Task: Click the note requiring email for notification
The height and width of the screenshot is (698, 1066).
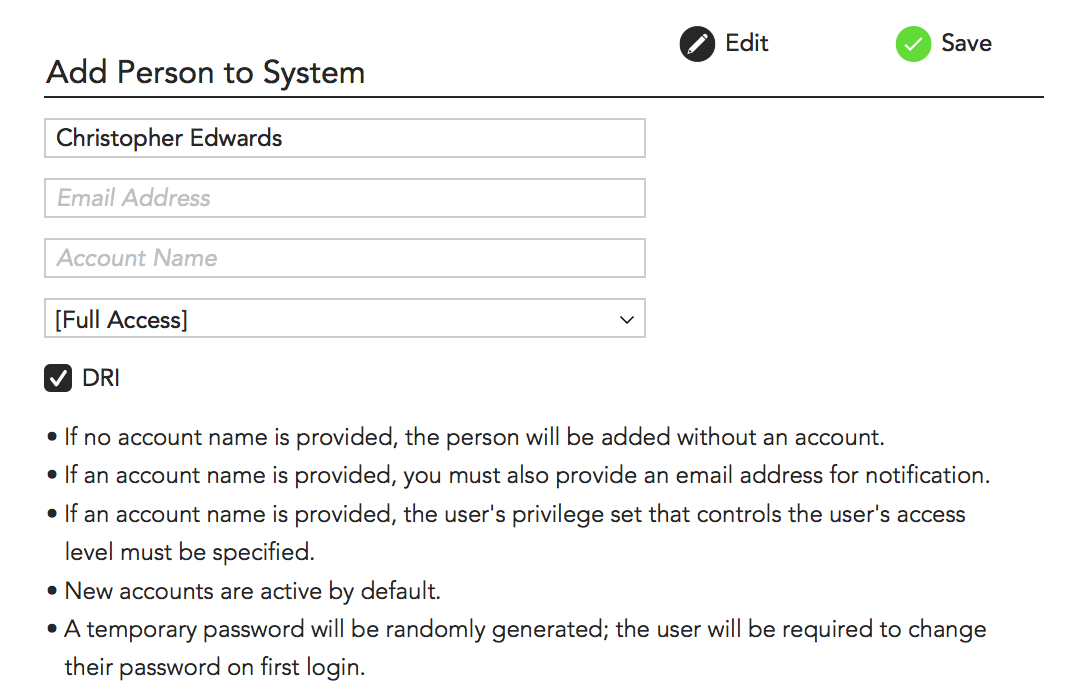Action: pos(527,475)
